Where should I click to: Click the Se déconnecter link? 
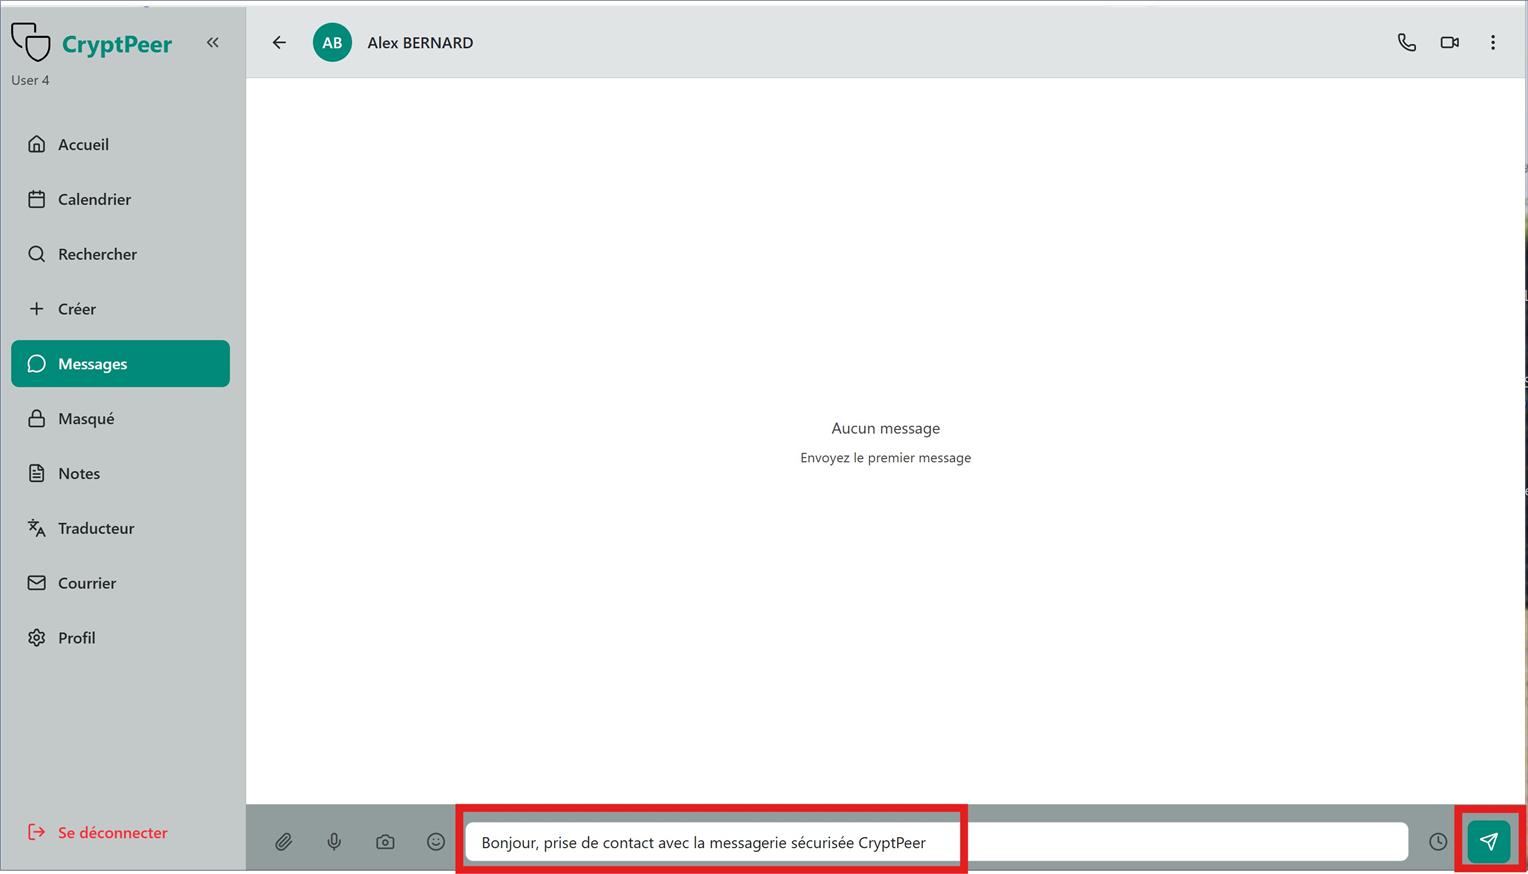point(112,833)
